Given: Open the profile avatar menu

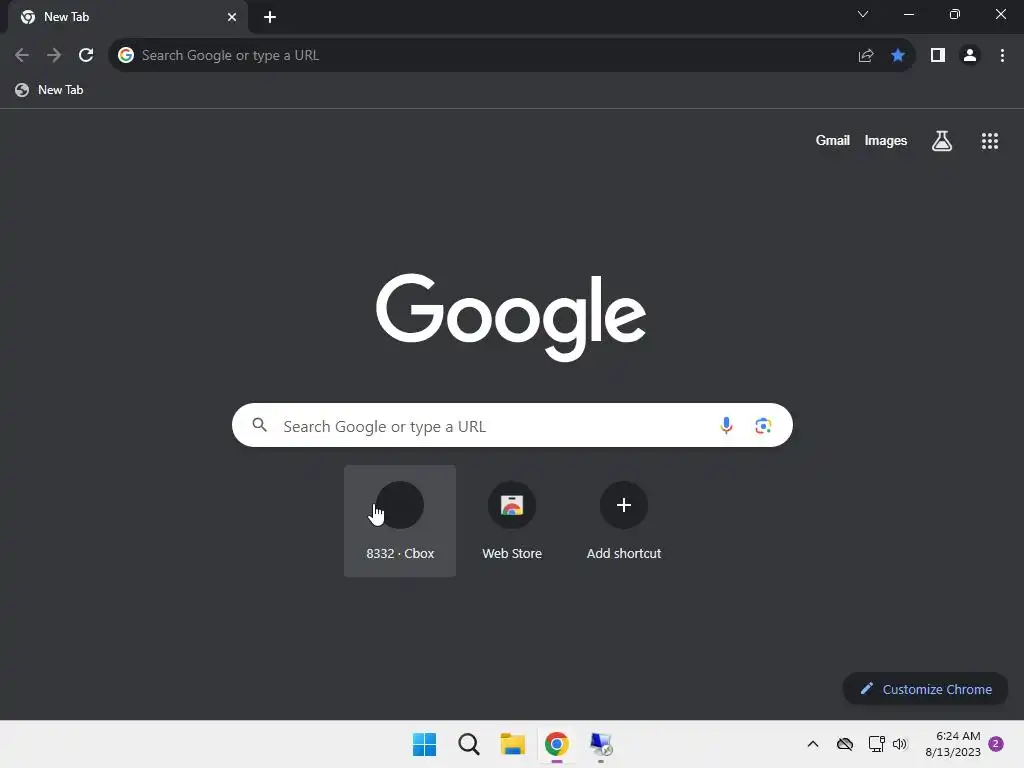Looking at the screenshot, I should pyautogui.click(x=970, y=56).
